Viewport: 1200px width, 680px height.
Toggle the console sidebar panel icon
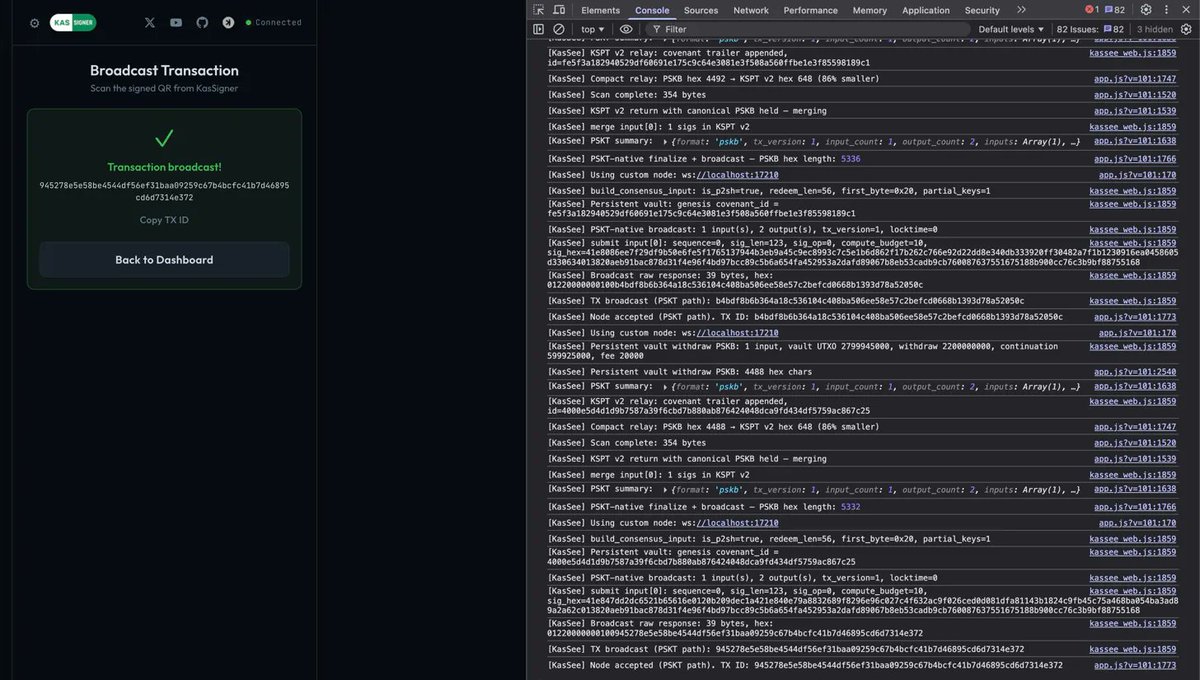tap(538, 30)
